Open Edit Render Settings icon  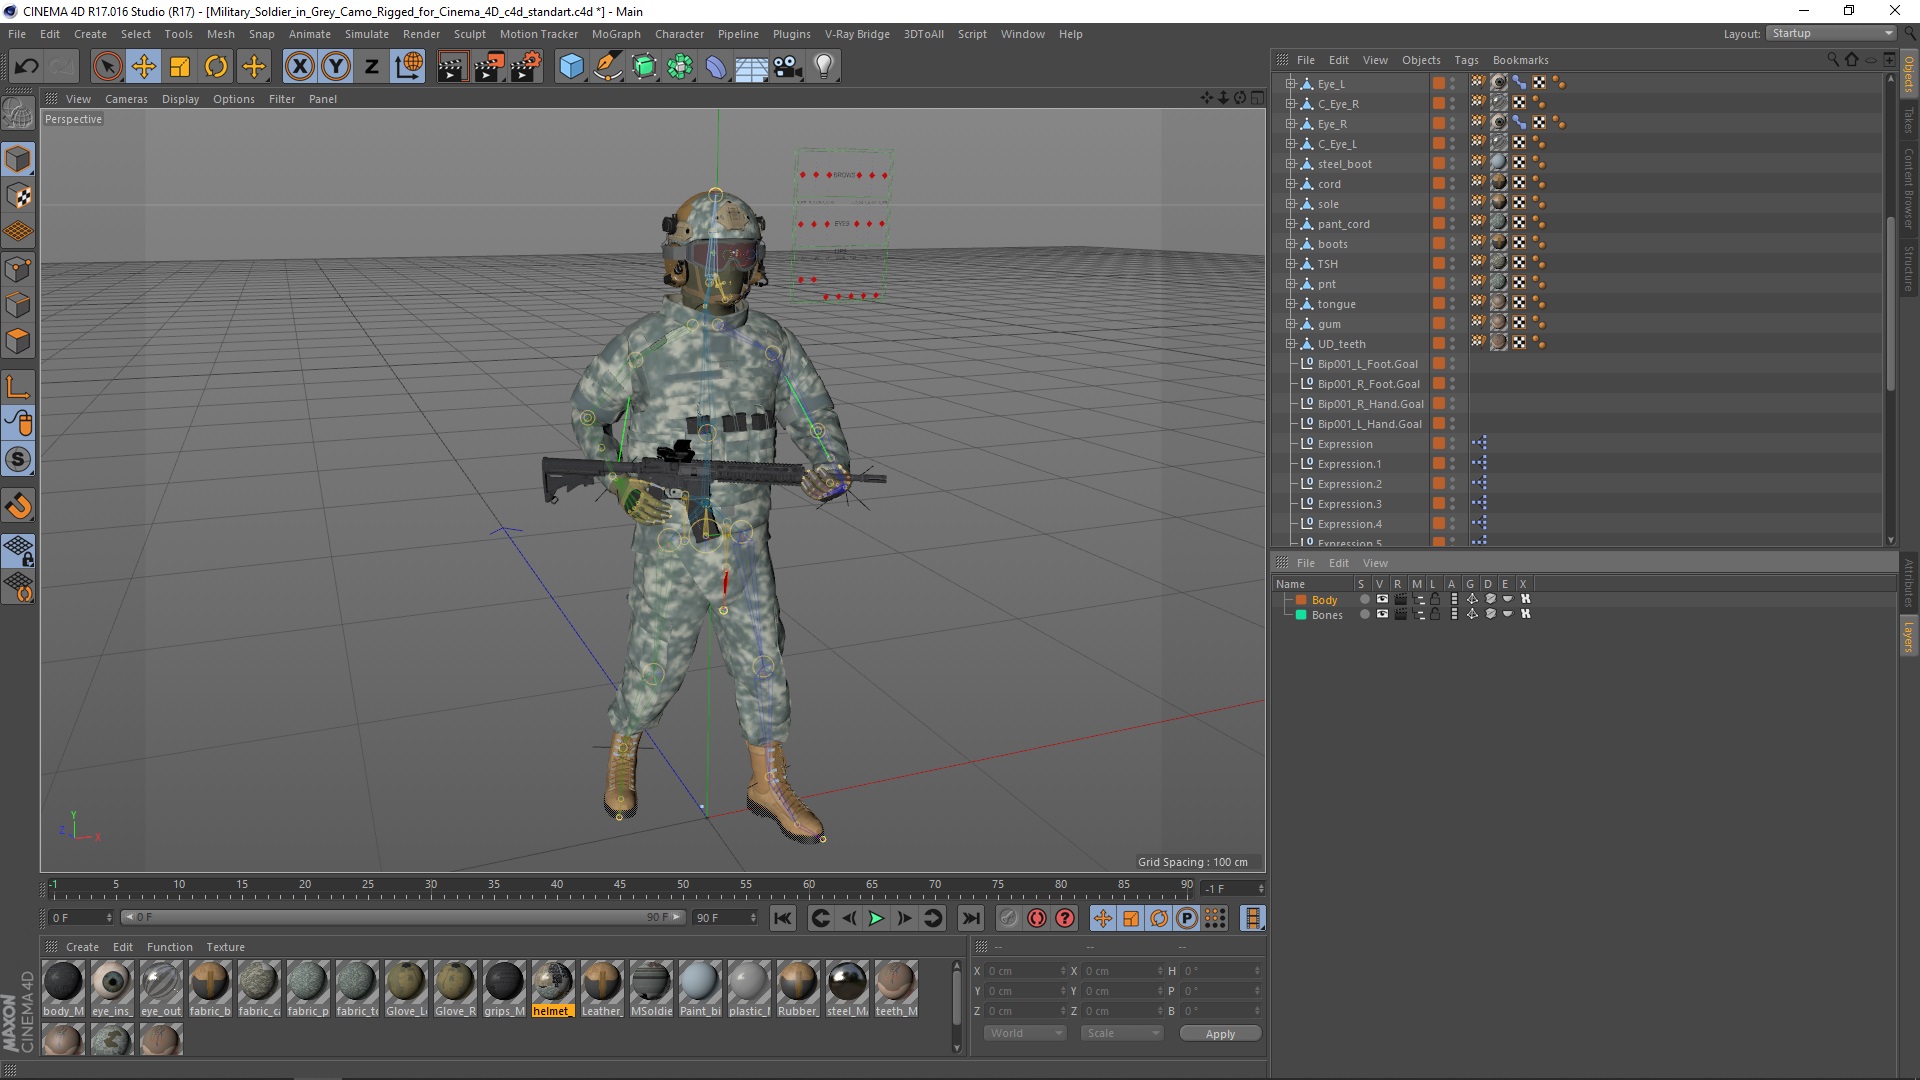coord(526,67)
